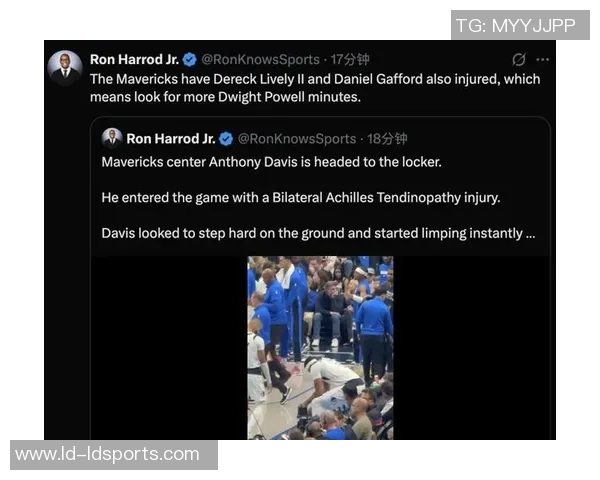This screenshot has width=600, height=480.
Task: Open the top Ron Harrod Jr. display name
Action: (134, 59)
